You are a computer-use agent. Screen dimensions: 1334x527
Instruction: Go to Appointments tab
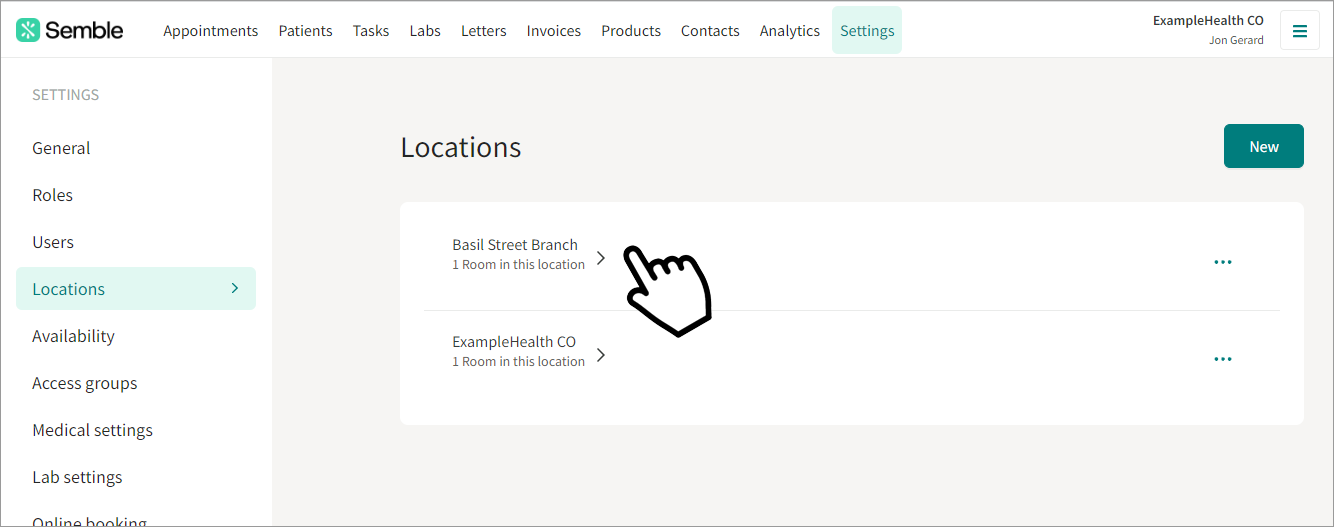(x=211, y=31)
